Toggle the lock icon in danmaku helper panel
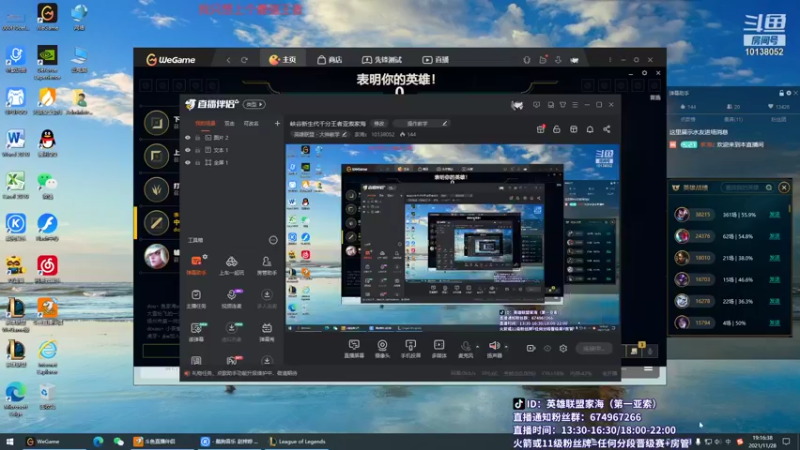The image size is (800, 450). coord(781,93)
